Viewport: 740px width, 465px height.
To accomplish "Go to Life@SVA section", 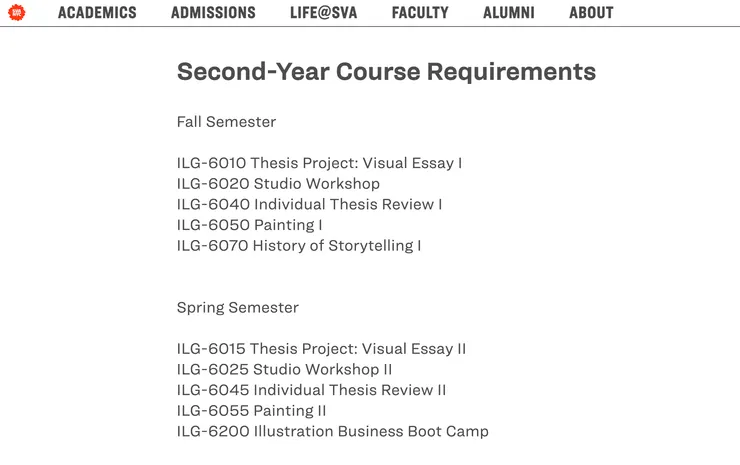I will pos(323,13).
